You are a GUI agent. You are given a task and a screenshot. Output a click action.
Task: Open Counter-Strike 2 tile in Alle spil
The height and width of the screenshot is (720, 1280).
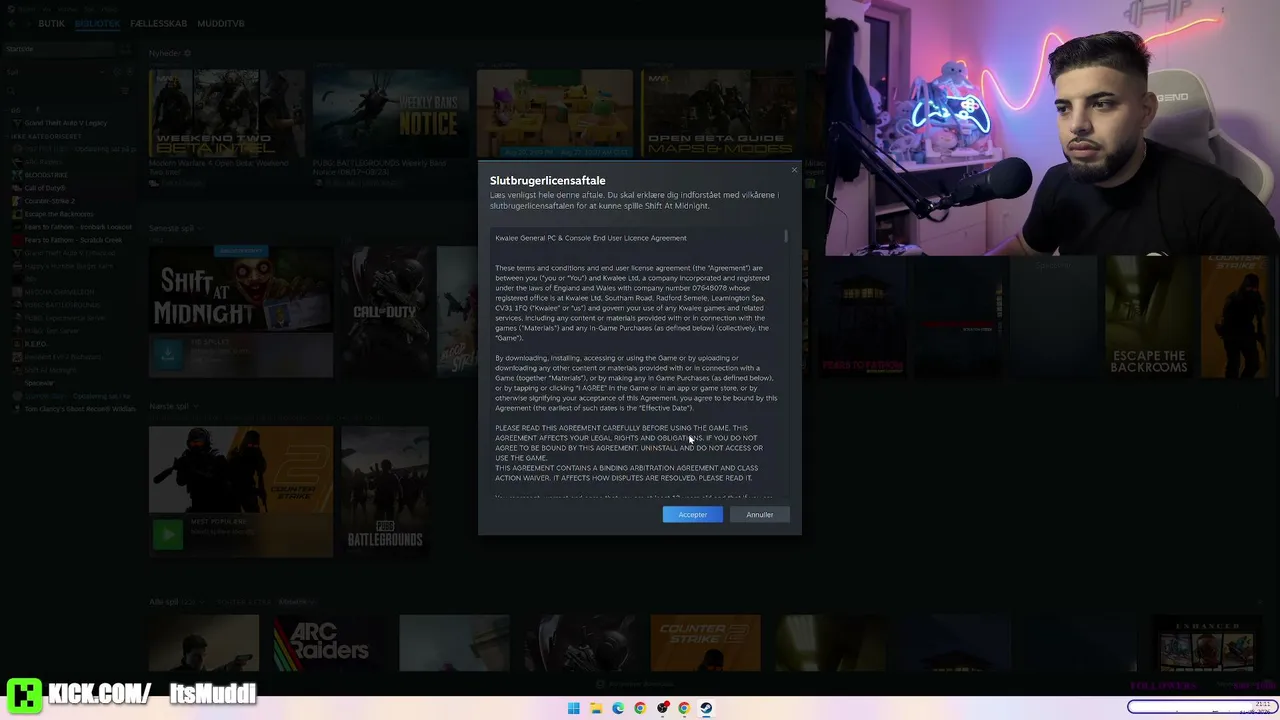point(705,643)
